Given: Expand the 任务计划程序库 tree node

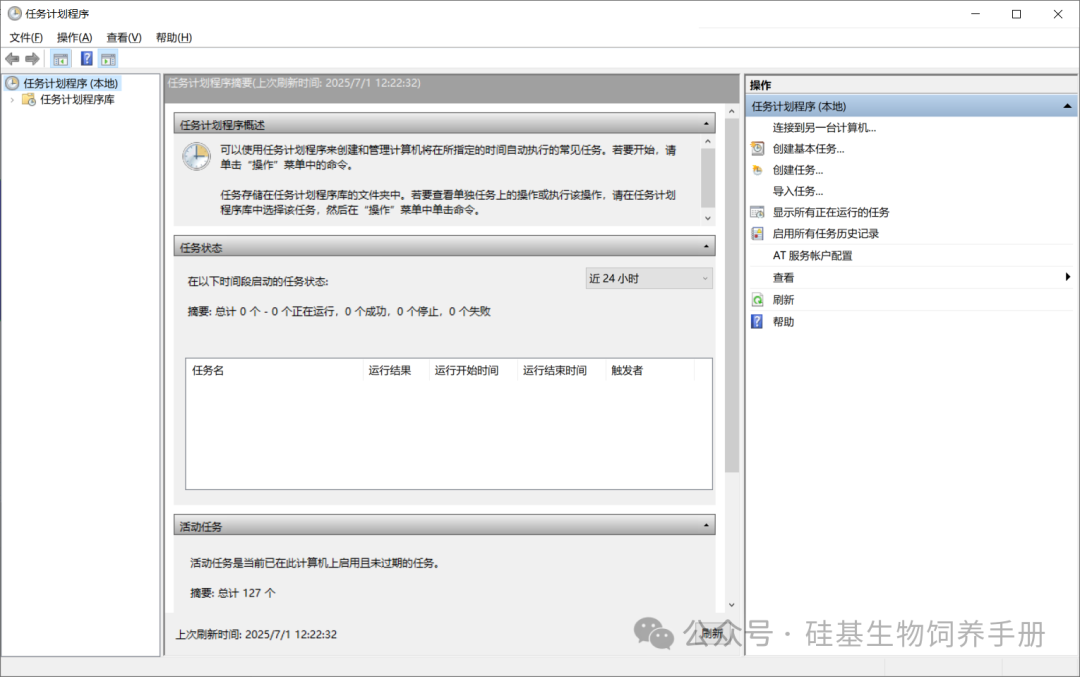Looking at the screenshot, I should click(x=12, y=100).
